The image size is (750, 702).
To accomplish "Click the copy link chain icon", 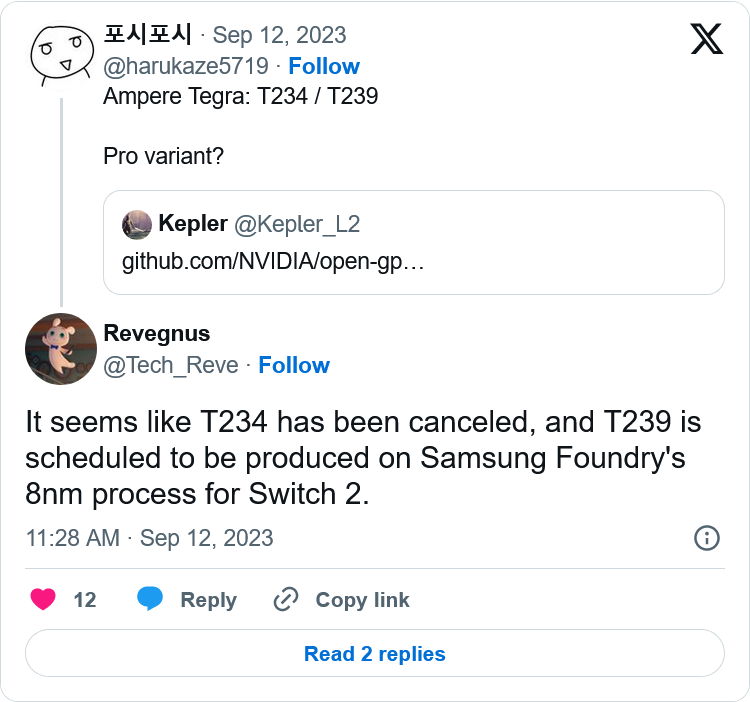I will (x=286, y=599).
